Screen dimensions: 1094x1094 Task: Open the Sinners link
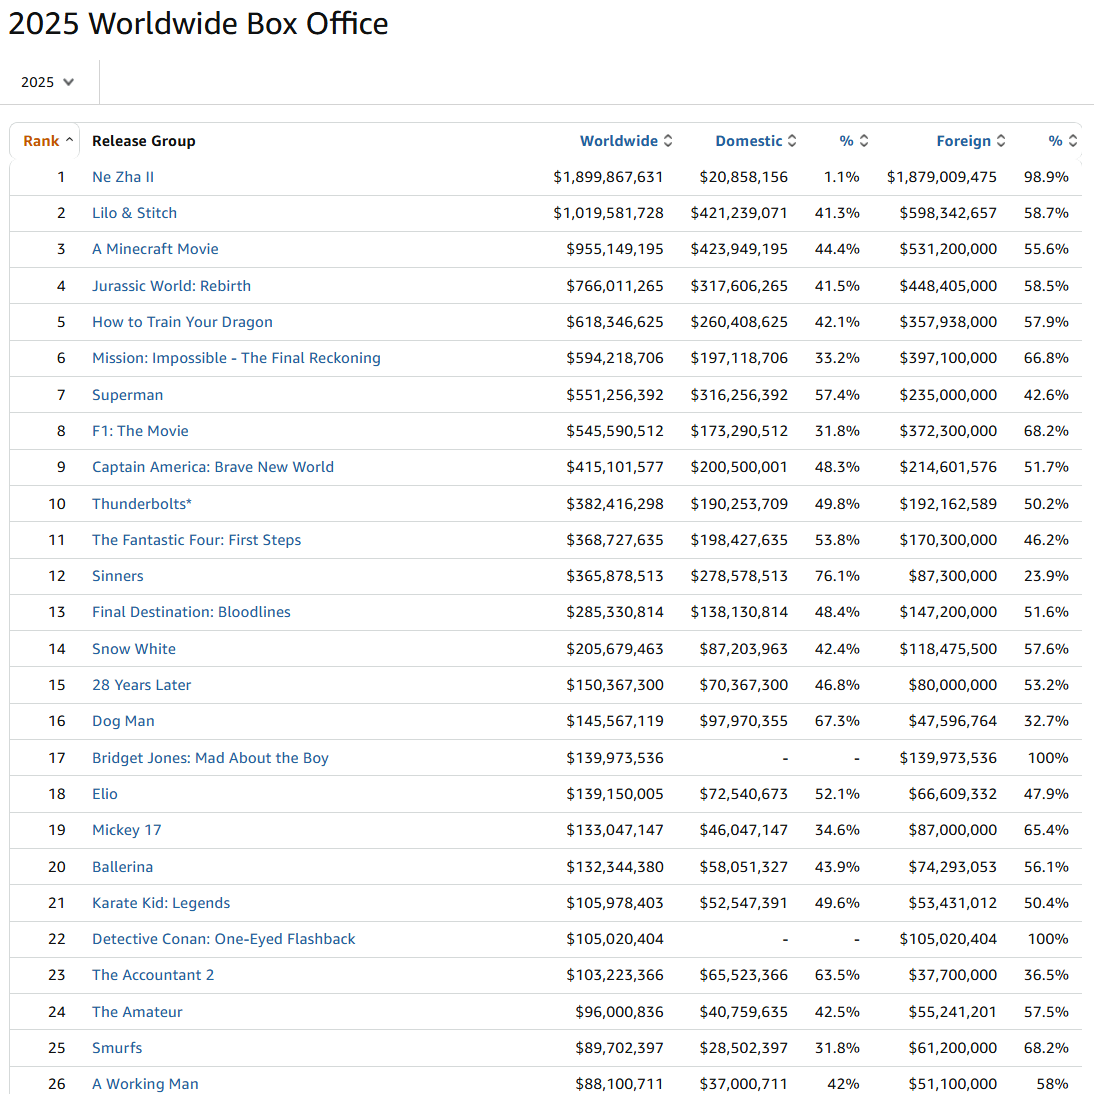(x=118, y=576)
